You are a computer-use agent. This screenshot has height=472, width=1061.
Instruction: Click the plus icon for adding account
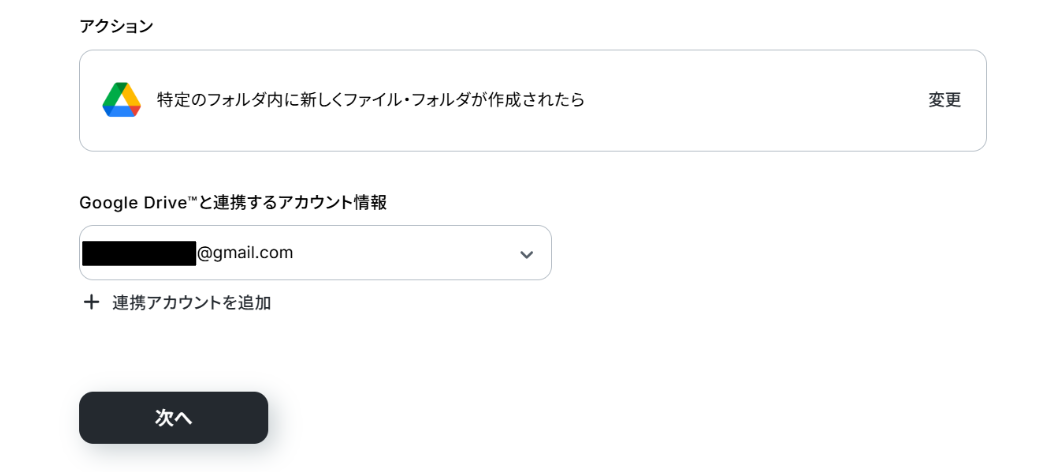[92, 302]
